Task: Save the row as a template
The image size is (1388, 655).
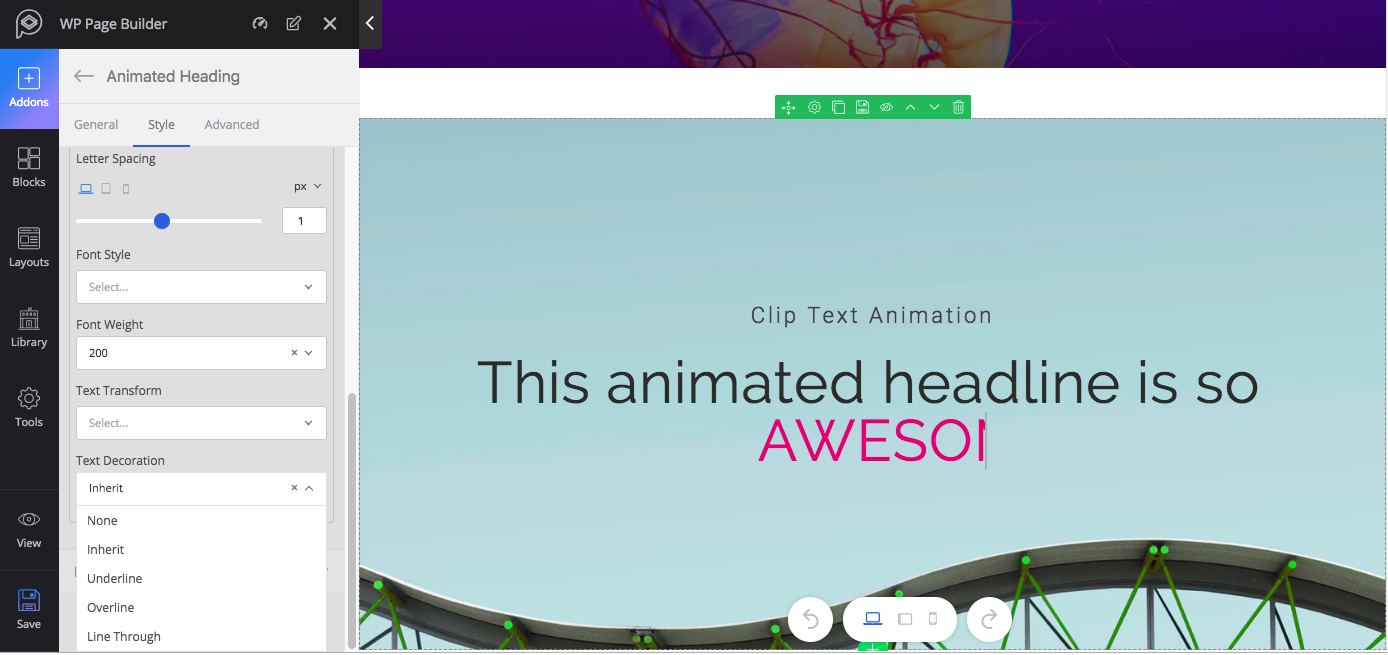Action: tap(861, 107)
